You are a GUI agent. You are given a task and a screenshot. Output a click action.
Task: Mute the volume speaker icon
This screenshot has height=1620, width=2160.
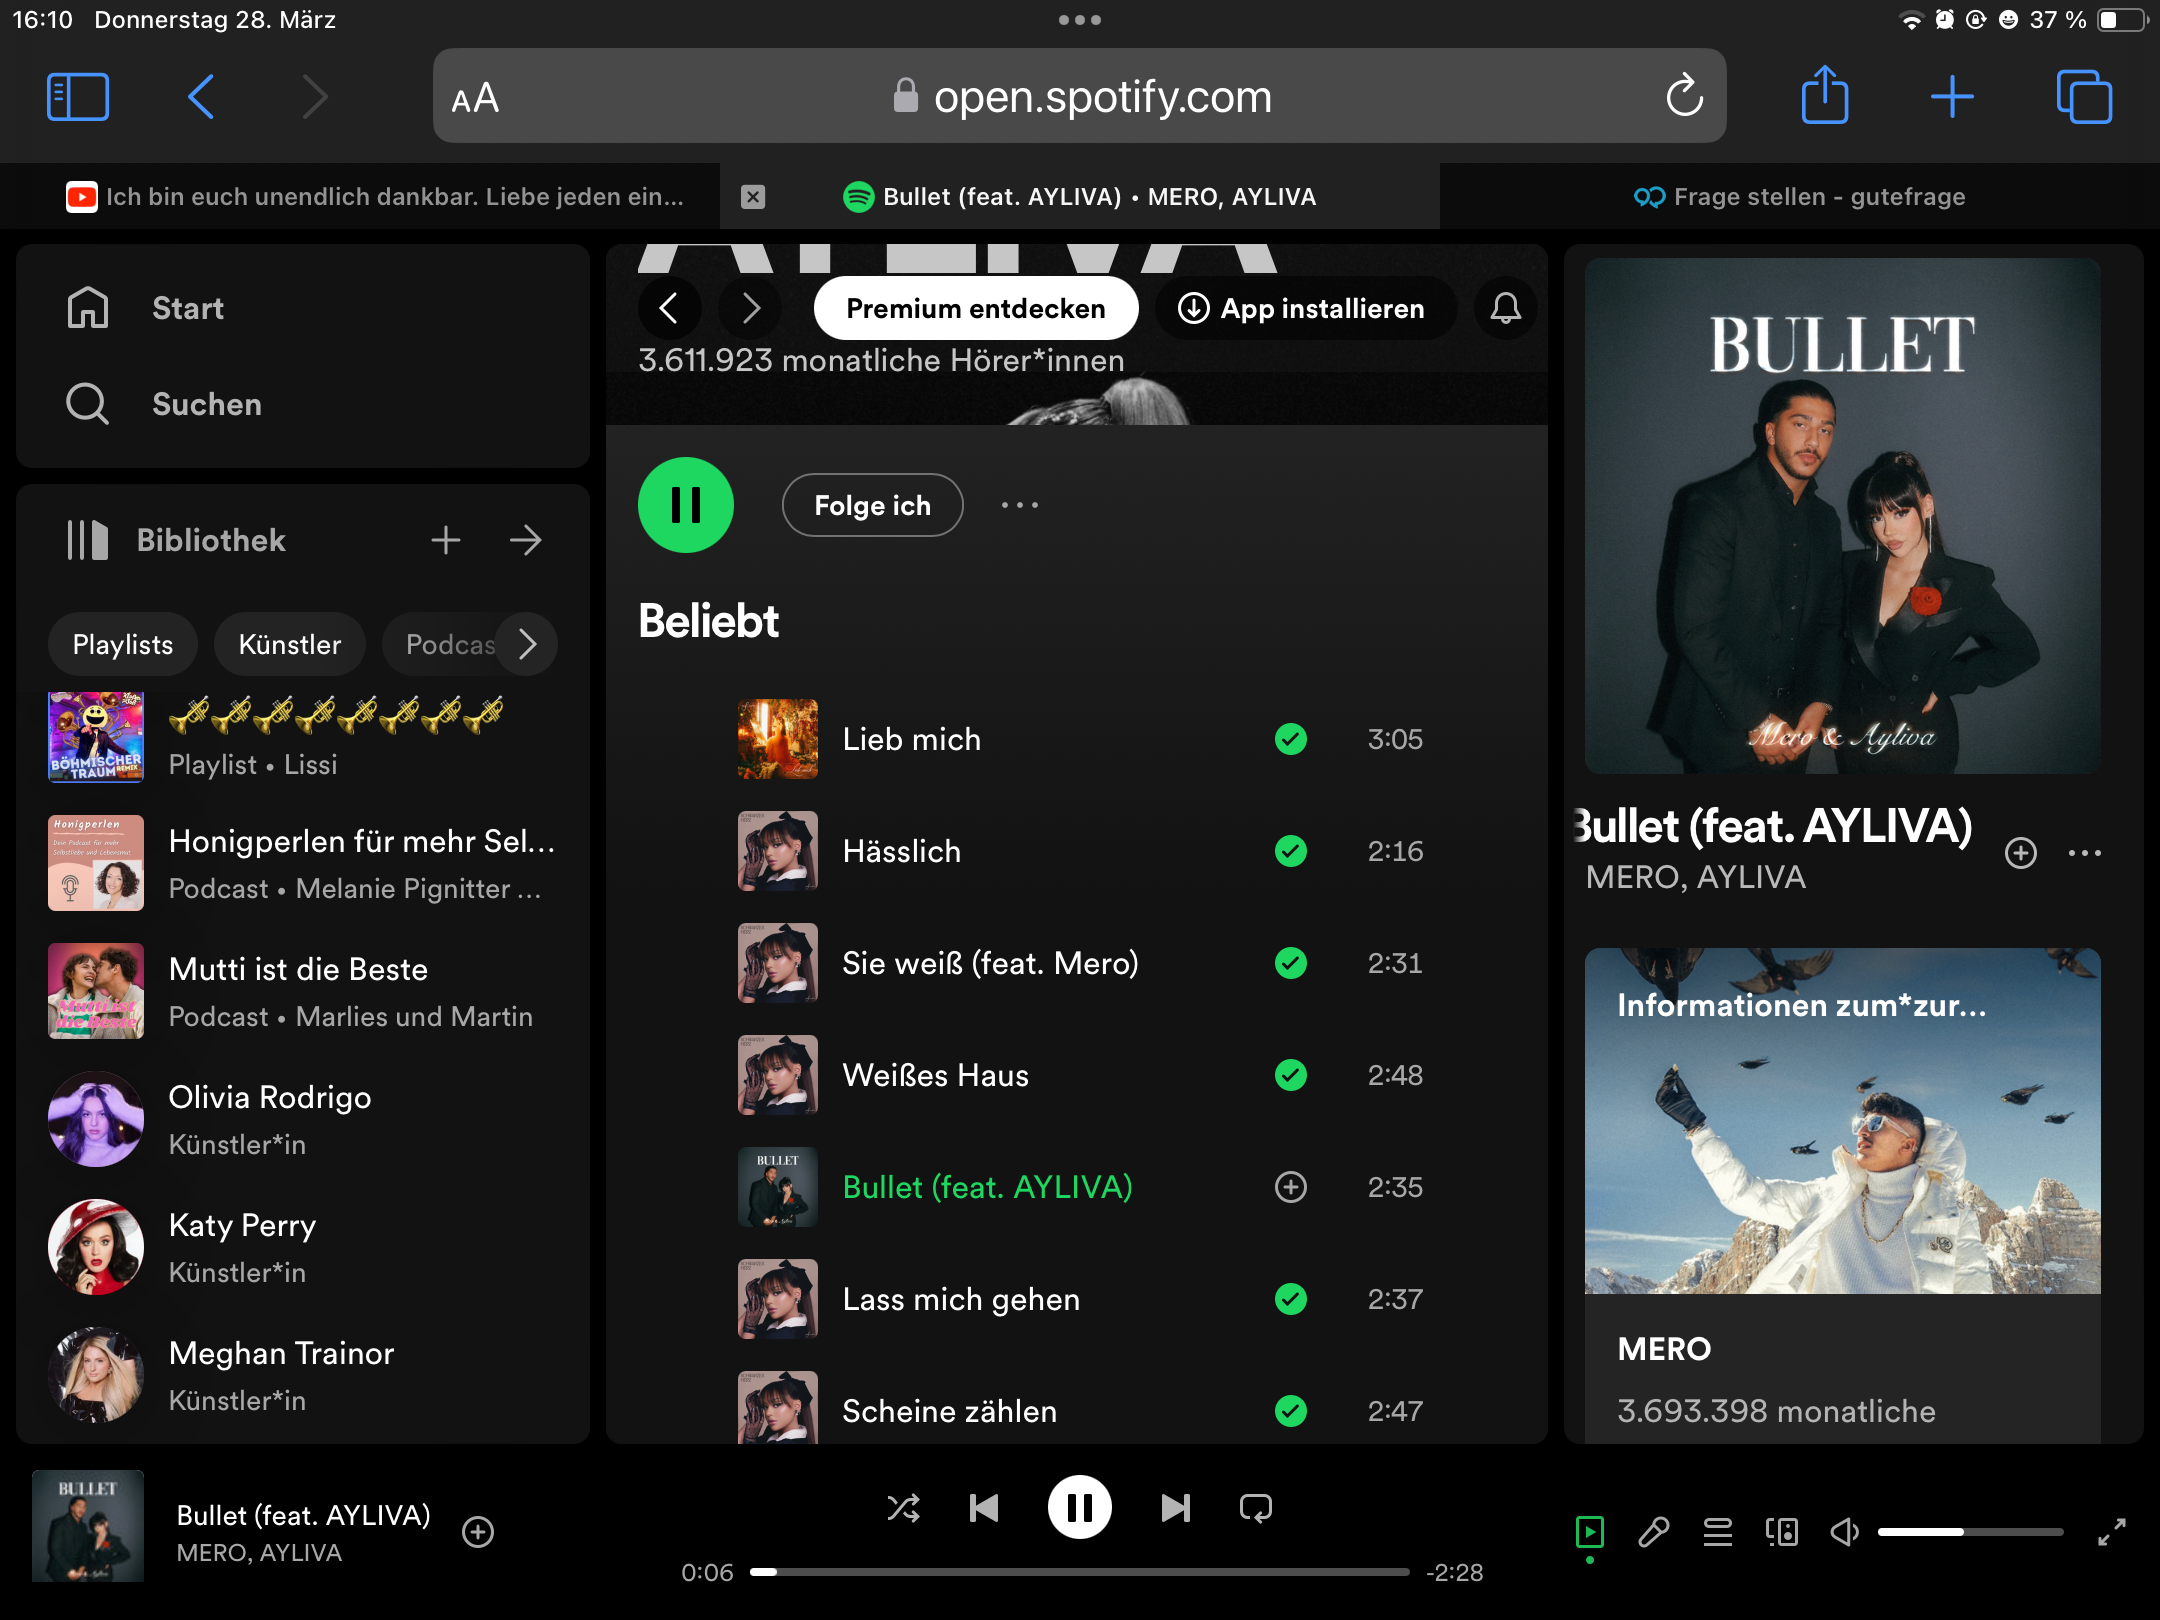click(x=1844, y=1532)
